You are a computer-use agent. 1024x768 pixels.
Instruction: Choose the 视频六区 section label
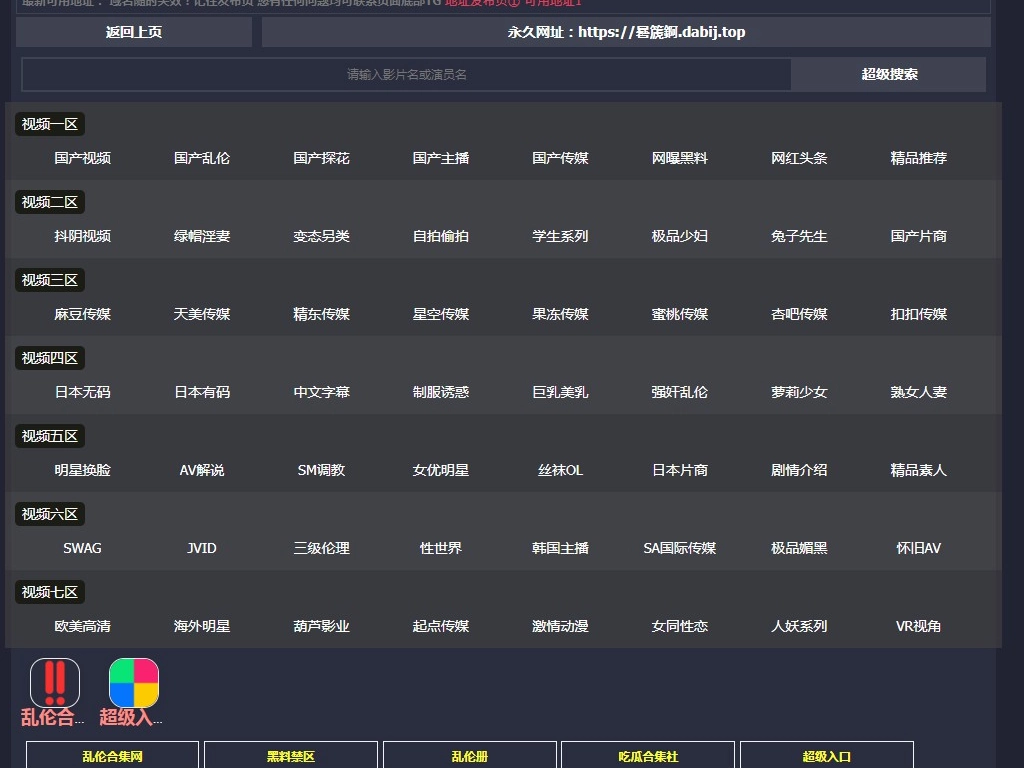pyautogui.click(x=50, y=514)
